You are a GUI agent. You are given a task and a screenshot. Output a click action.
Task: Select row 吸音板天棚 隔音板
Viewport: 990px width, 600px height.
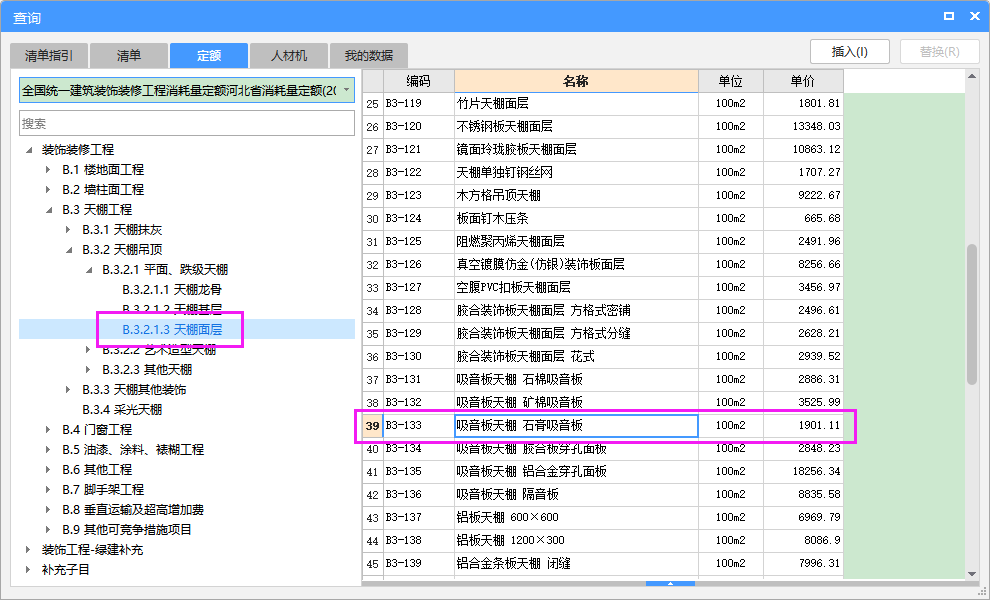[x=603, y=495]
